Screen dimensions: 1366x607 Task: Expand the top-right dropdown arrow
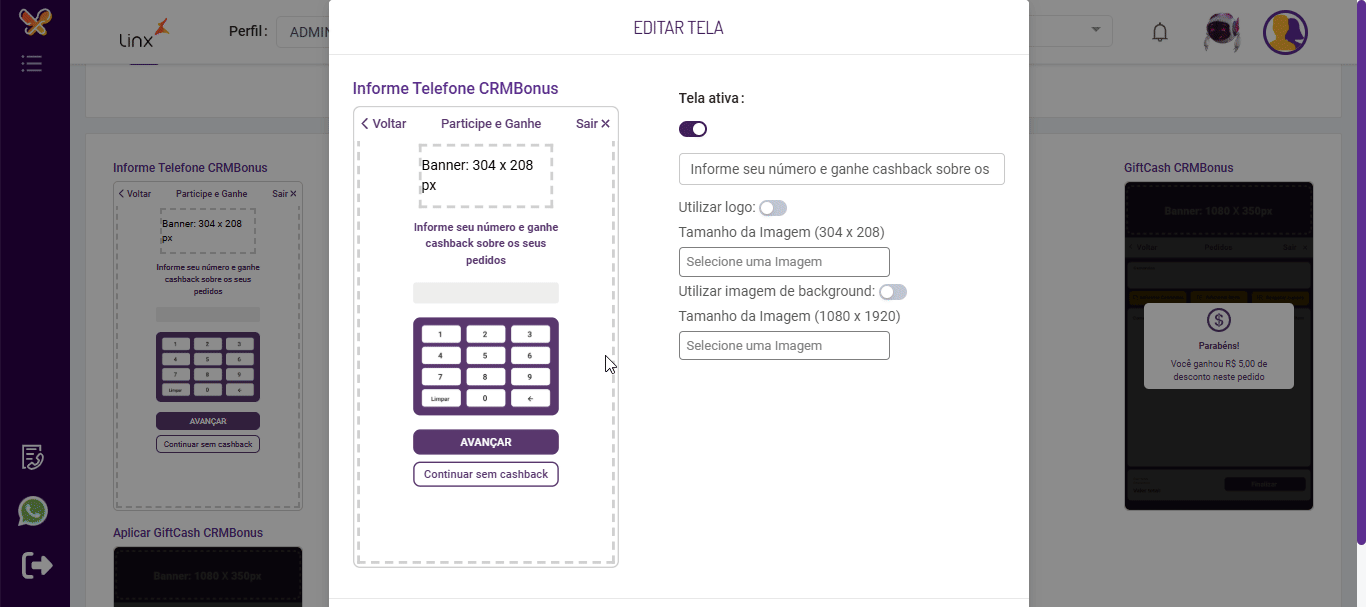pyautogui.click(x=1097, y=30)
